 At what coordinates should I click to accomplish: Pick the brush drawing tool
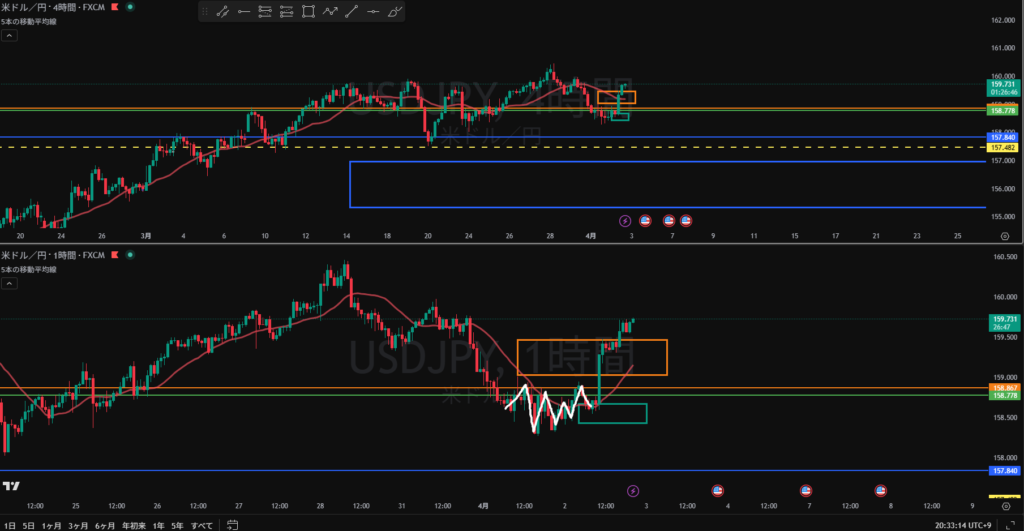coord(395,13)
